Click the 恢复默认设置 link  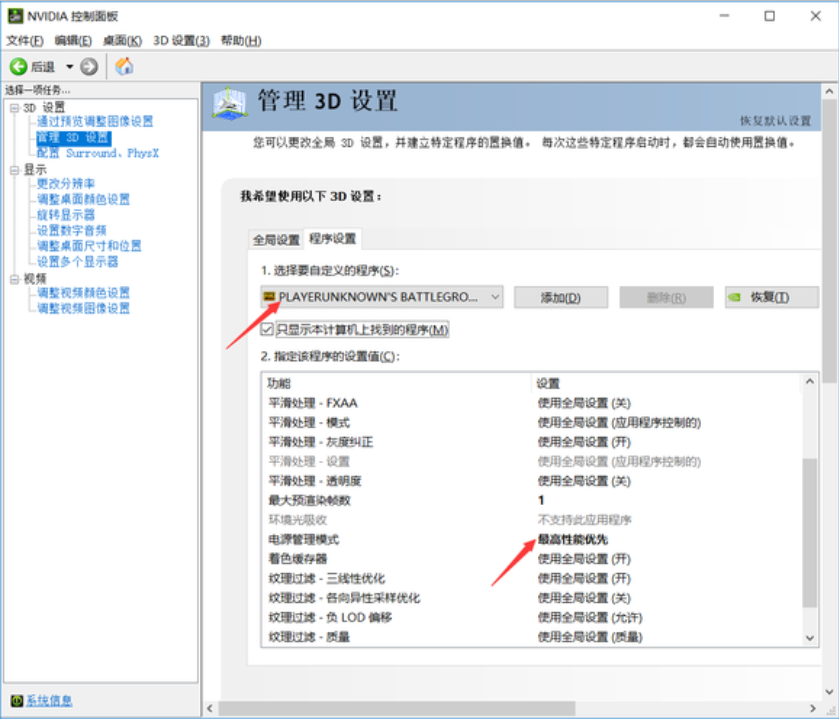click(775, 121)
